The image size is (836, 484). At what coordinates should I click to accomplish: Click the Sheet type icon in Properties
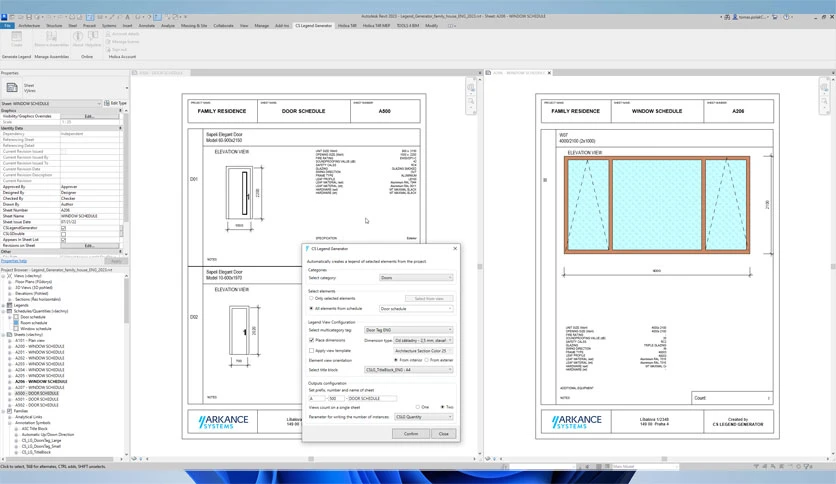pyautogui.click(x=12, y=87)
